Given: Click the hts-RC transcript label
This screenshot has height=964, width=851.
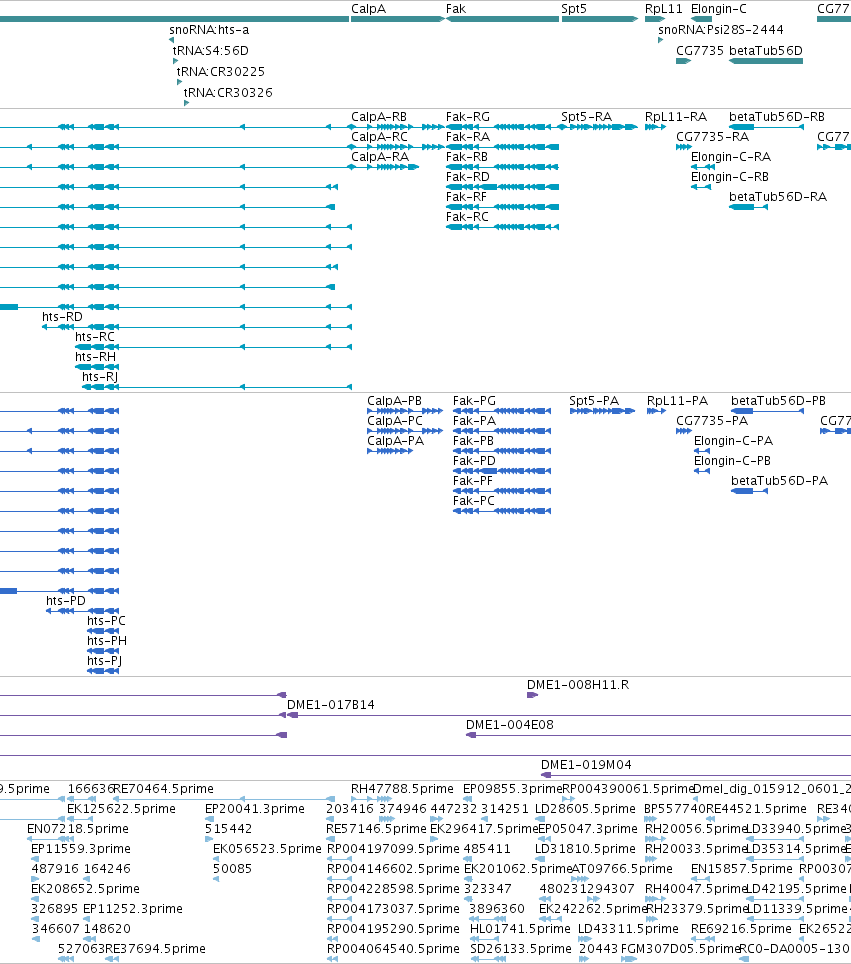Looking at the screenshot, I should pyautogui.click(x=95, y=336).
